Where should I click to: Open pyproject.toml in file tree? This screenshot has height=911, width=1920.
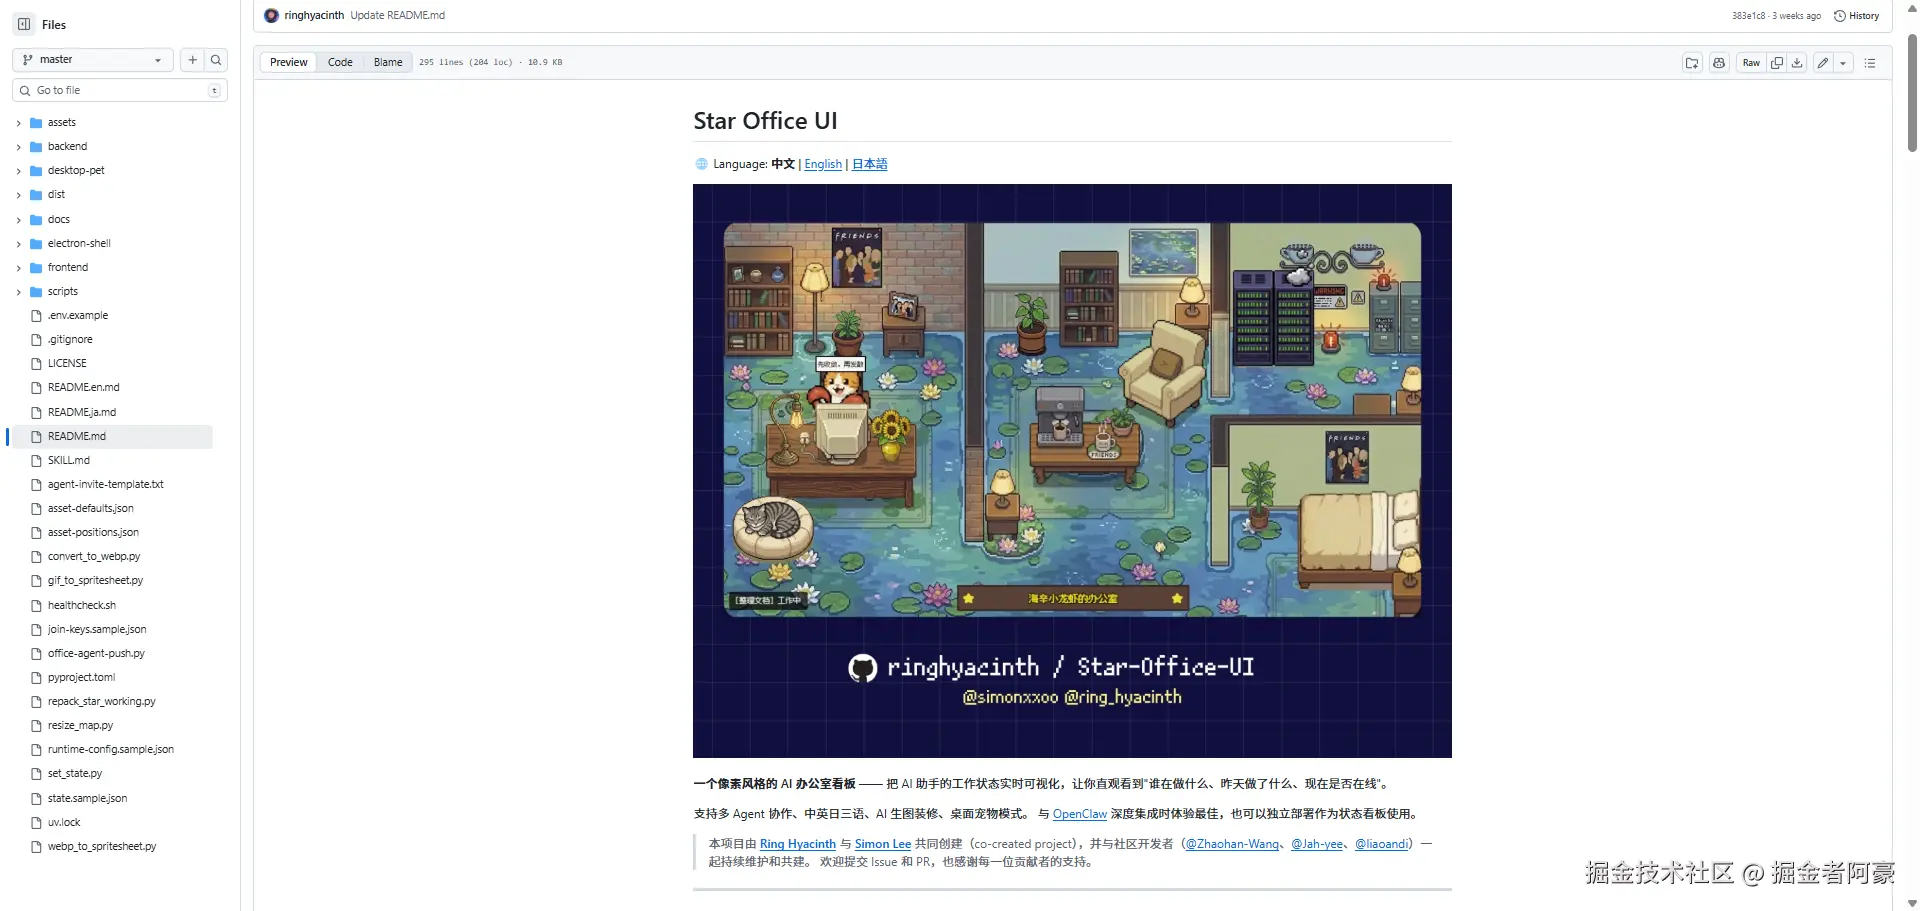coord(81,677)
